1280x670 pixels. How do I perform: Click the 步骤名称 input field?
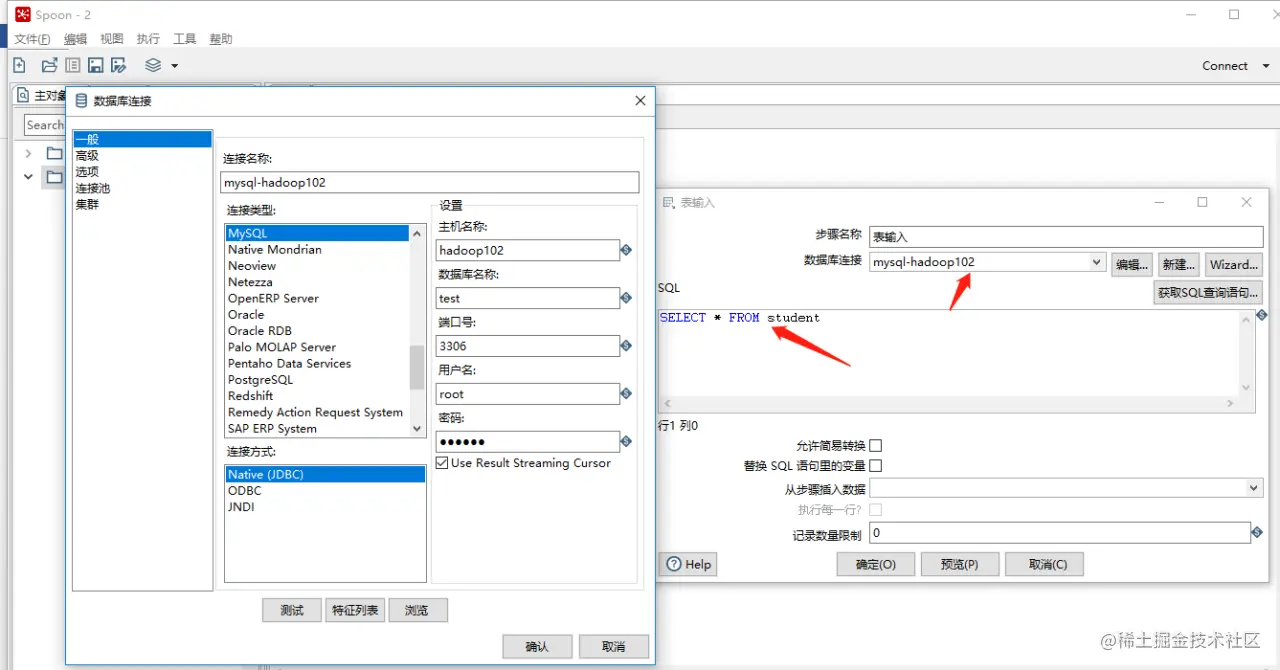click(1066, 237)
